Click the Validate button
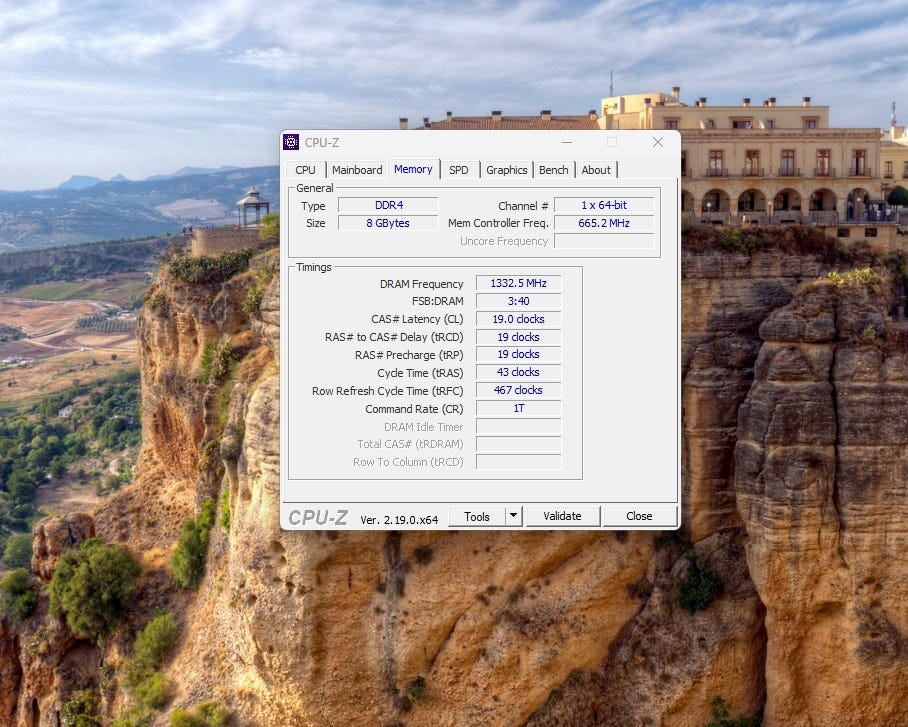This screenshot has width=908, height=727. [x=562, y=516]
